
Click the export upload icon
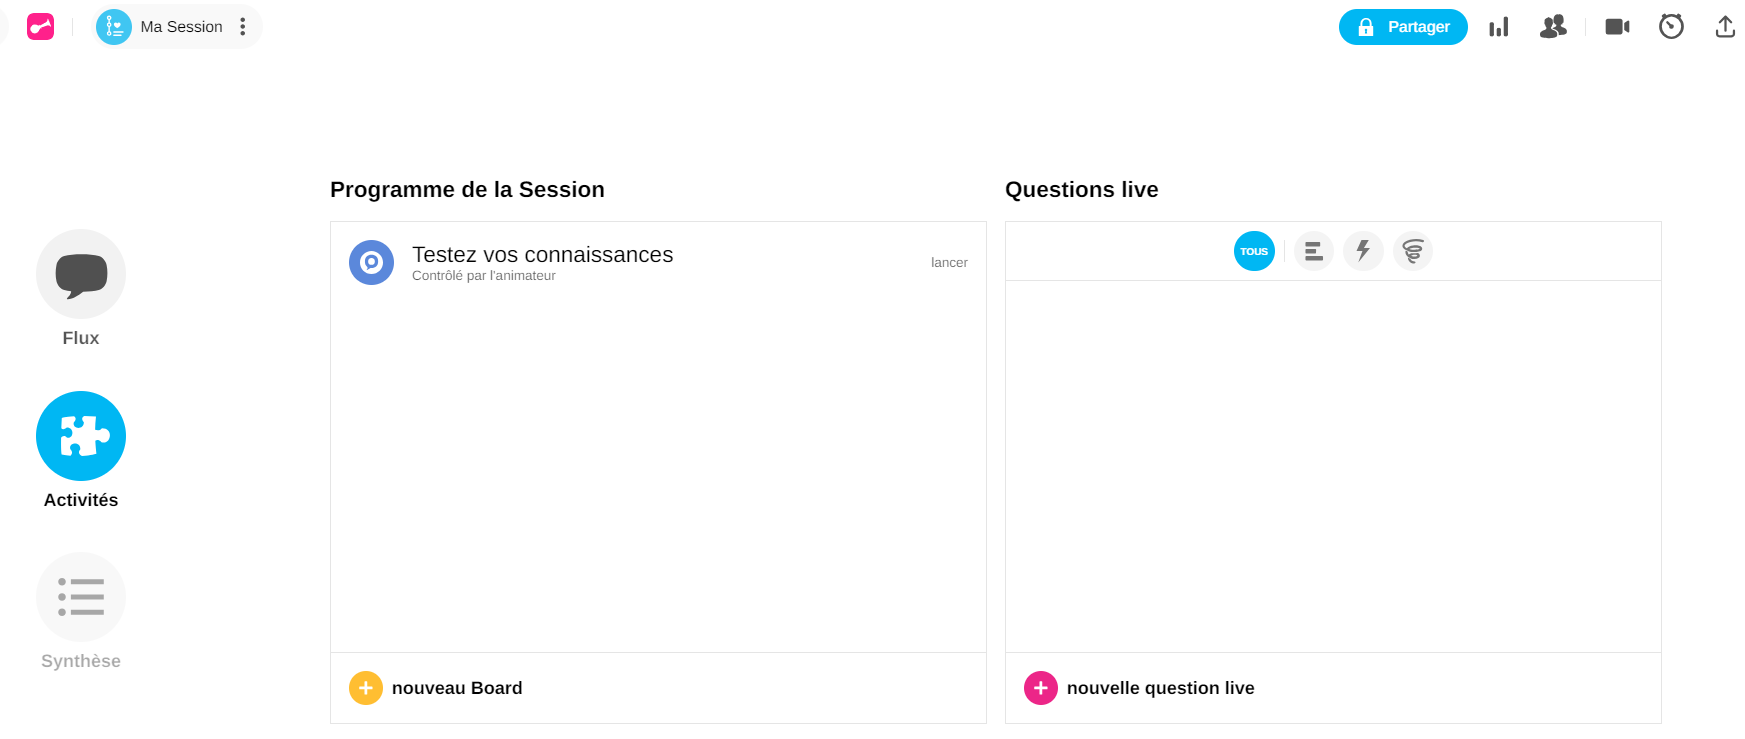[x=1725, y=27]
